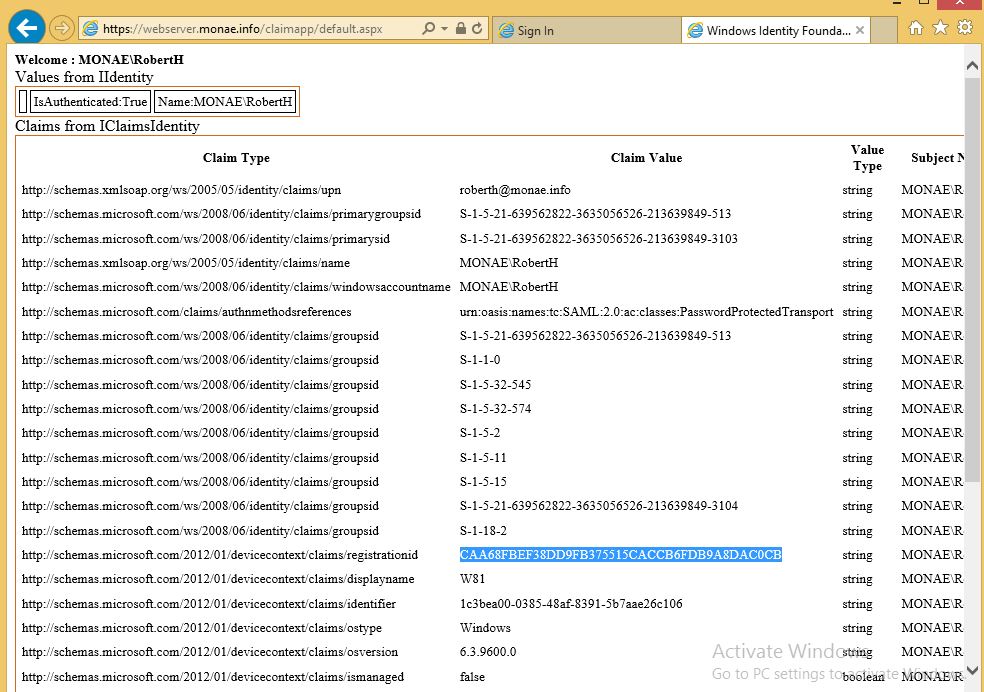984x692 pixels.
Task: Click the IsAuthenticated:True cell
Action: [x=90, y=102]
